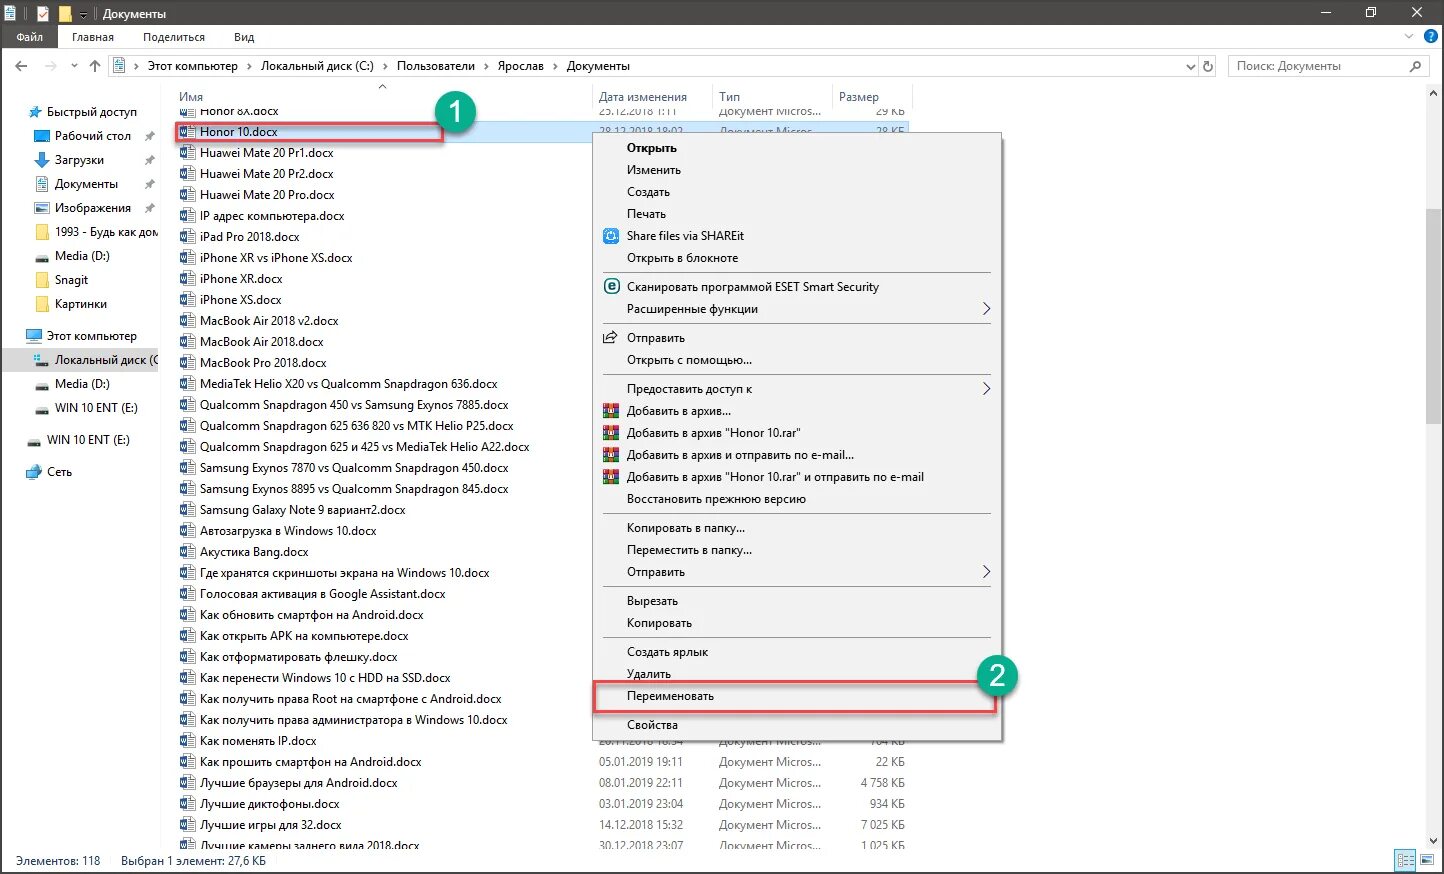
Task: Click the Up one level arrow
Action: [x=95, y=66]
